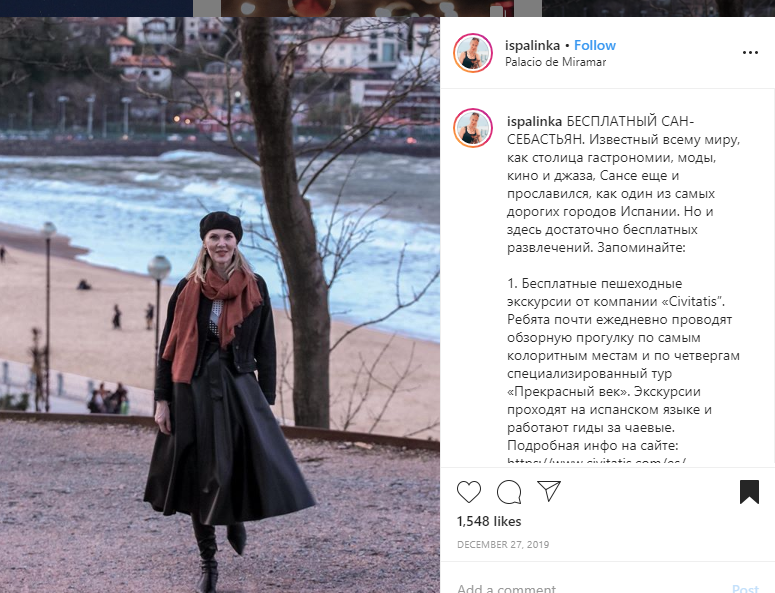Toggle the bookmark save icon
The width and height of the screenshot is (775, 593).
(x=749, y=492)
